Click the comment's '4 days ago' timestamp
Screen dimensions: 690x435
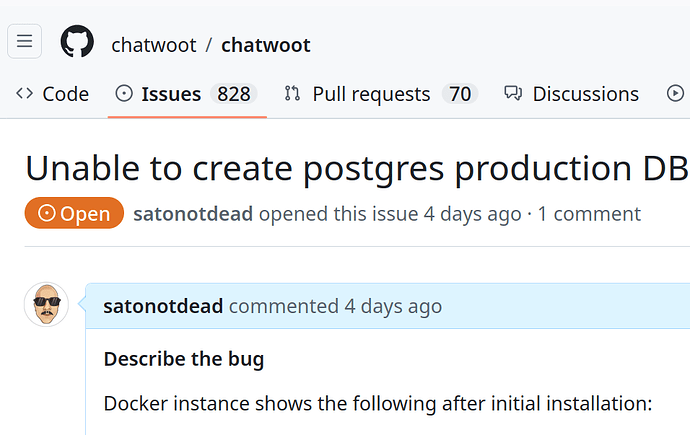click(x=392, y=306)
